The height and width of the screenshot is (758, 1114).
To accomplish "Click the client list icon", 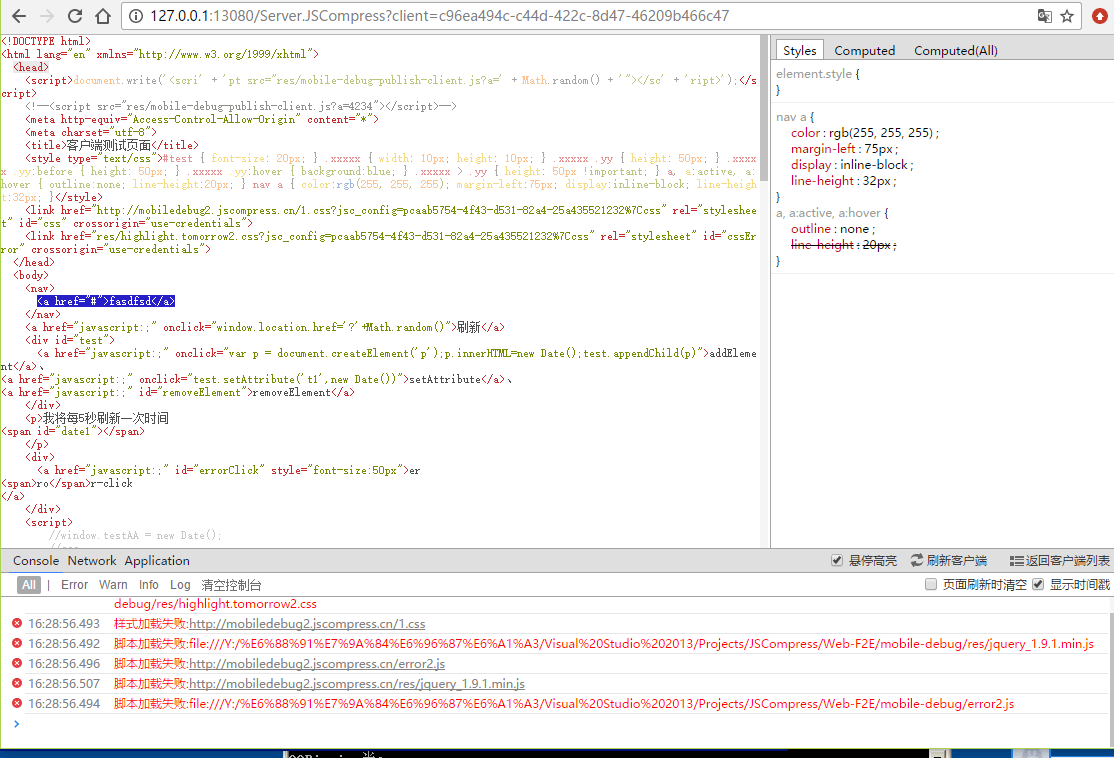I will pos(1017,561).
